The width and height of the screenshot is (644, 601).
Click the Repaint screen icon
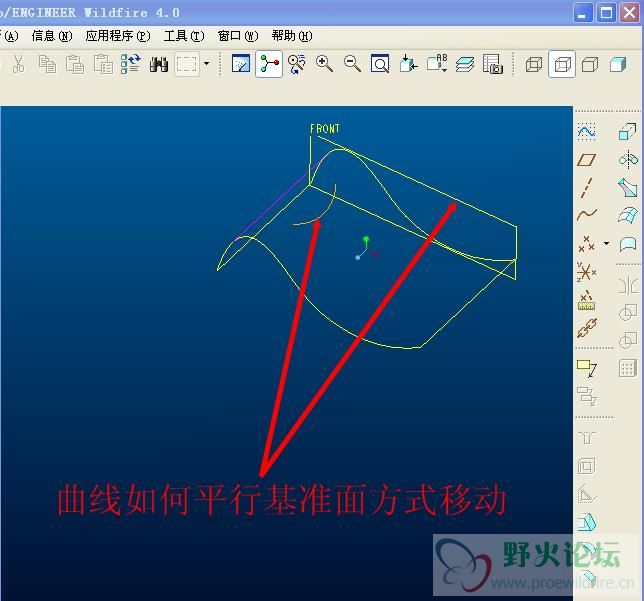coord(241,64)
